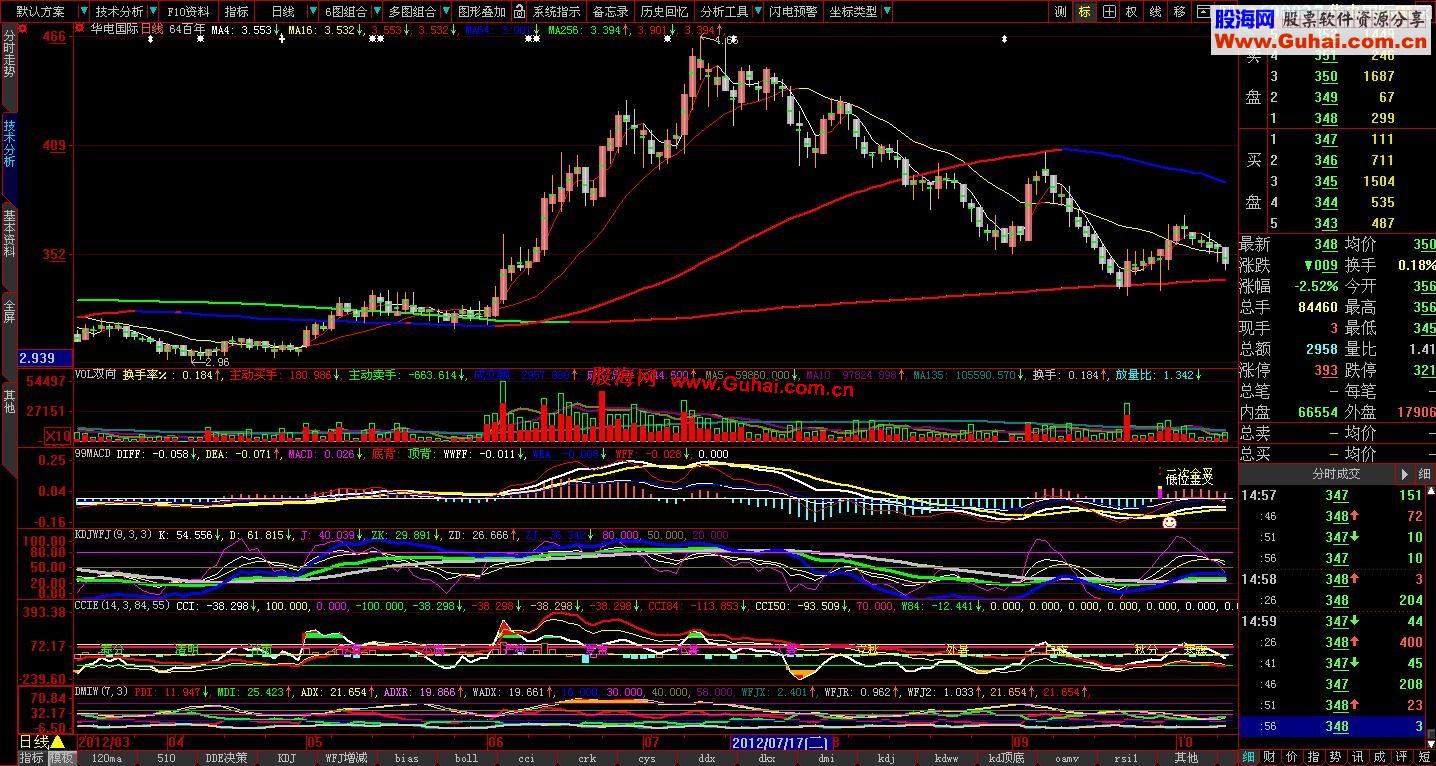
Task: Click the window box icon after 移
Action: tap(1203, 12)
